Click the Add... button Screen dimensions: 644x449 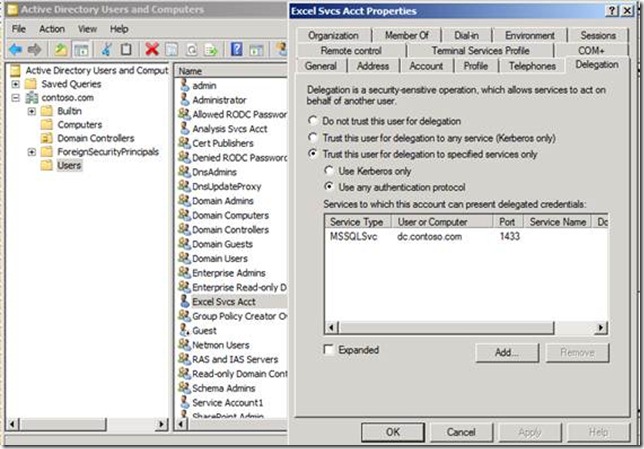[x=506, y=352]
